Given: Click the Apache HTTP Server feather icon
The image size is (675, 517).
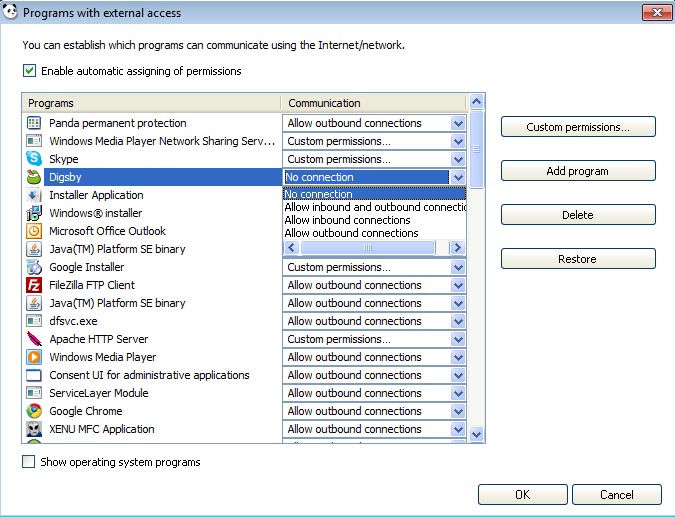Looking at the screenshot, I should (x=34, y=339).
